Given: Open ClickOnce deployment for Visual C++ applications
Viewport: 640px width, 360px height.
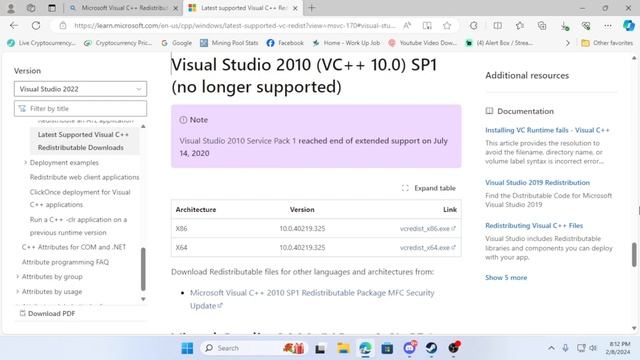Looking at the screenshot, I should pyautogui.click(x=80, y=198).
